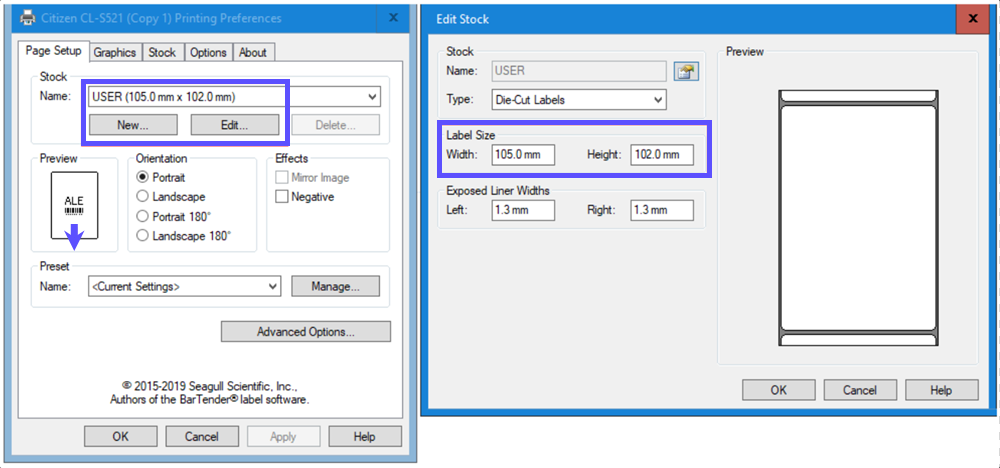Click the stock name picker icon in Edit Stock

click(686, 71)
